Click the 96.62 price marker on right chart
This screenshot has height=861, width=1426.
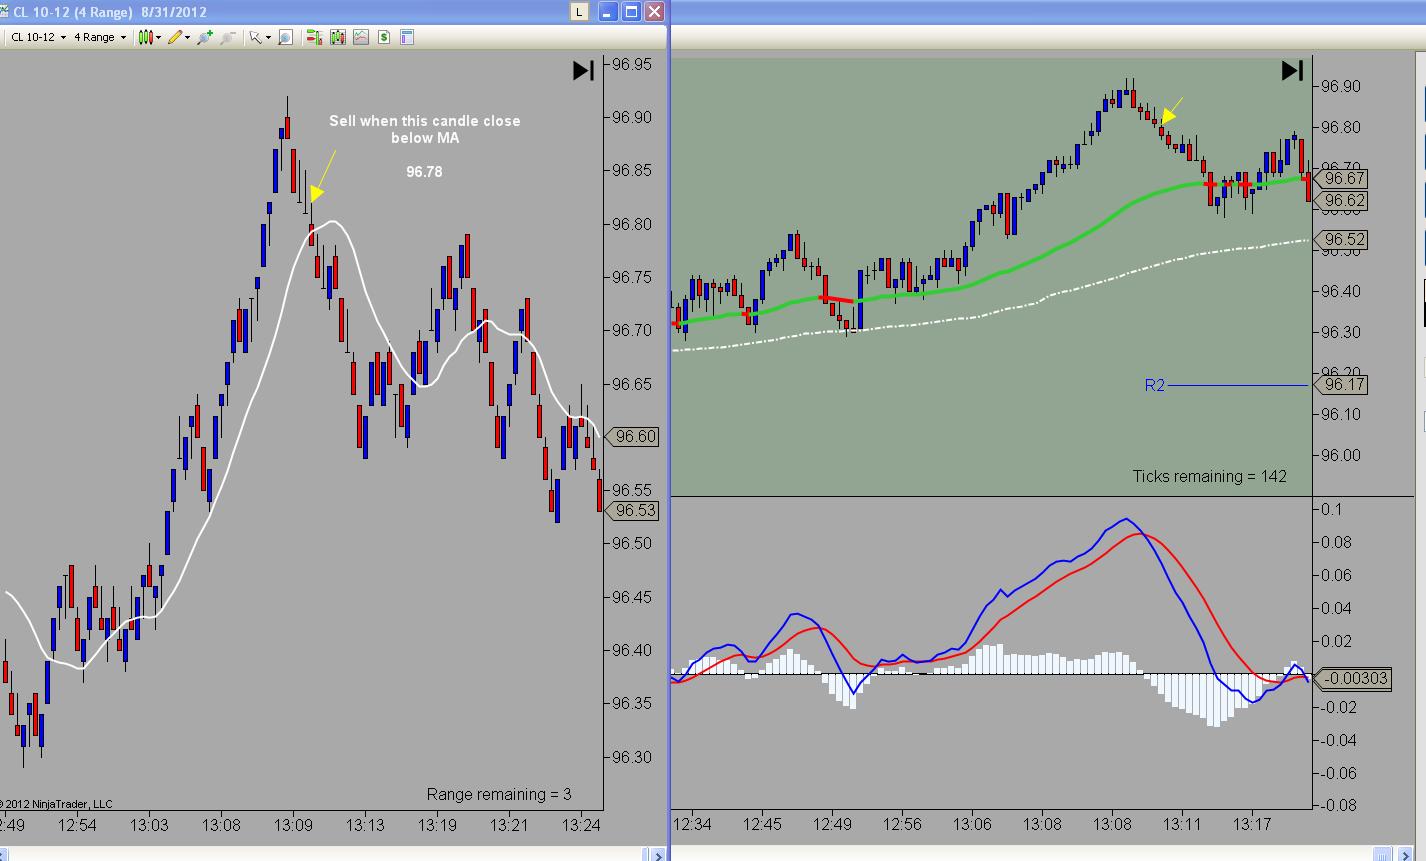(x=1342, y=200)
